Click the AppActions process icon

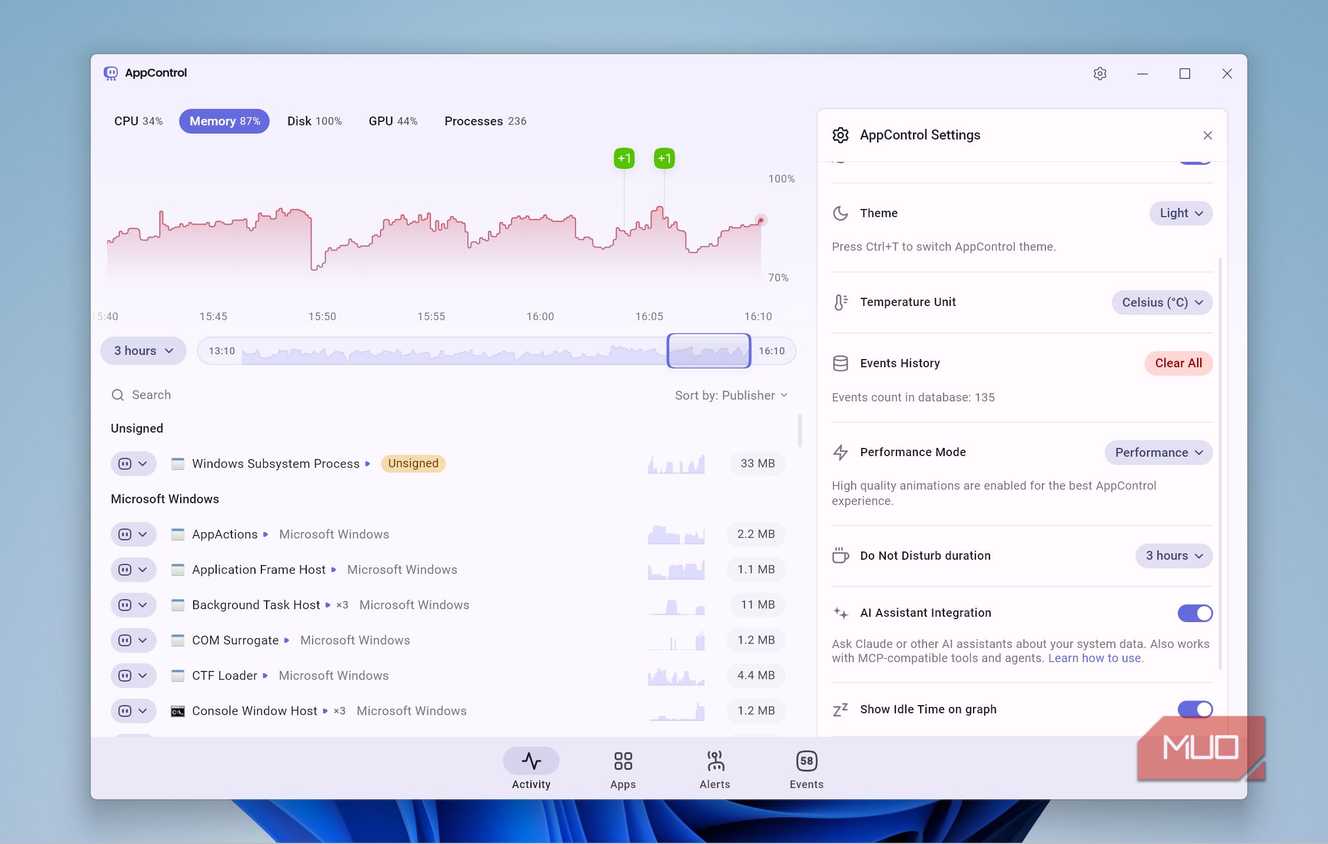click(178, 535)
